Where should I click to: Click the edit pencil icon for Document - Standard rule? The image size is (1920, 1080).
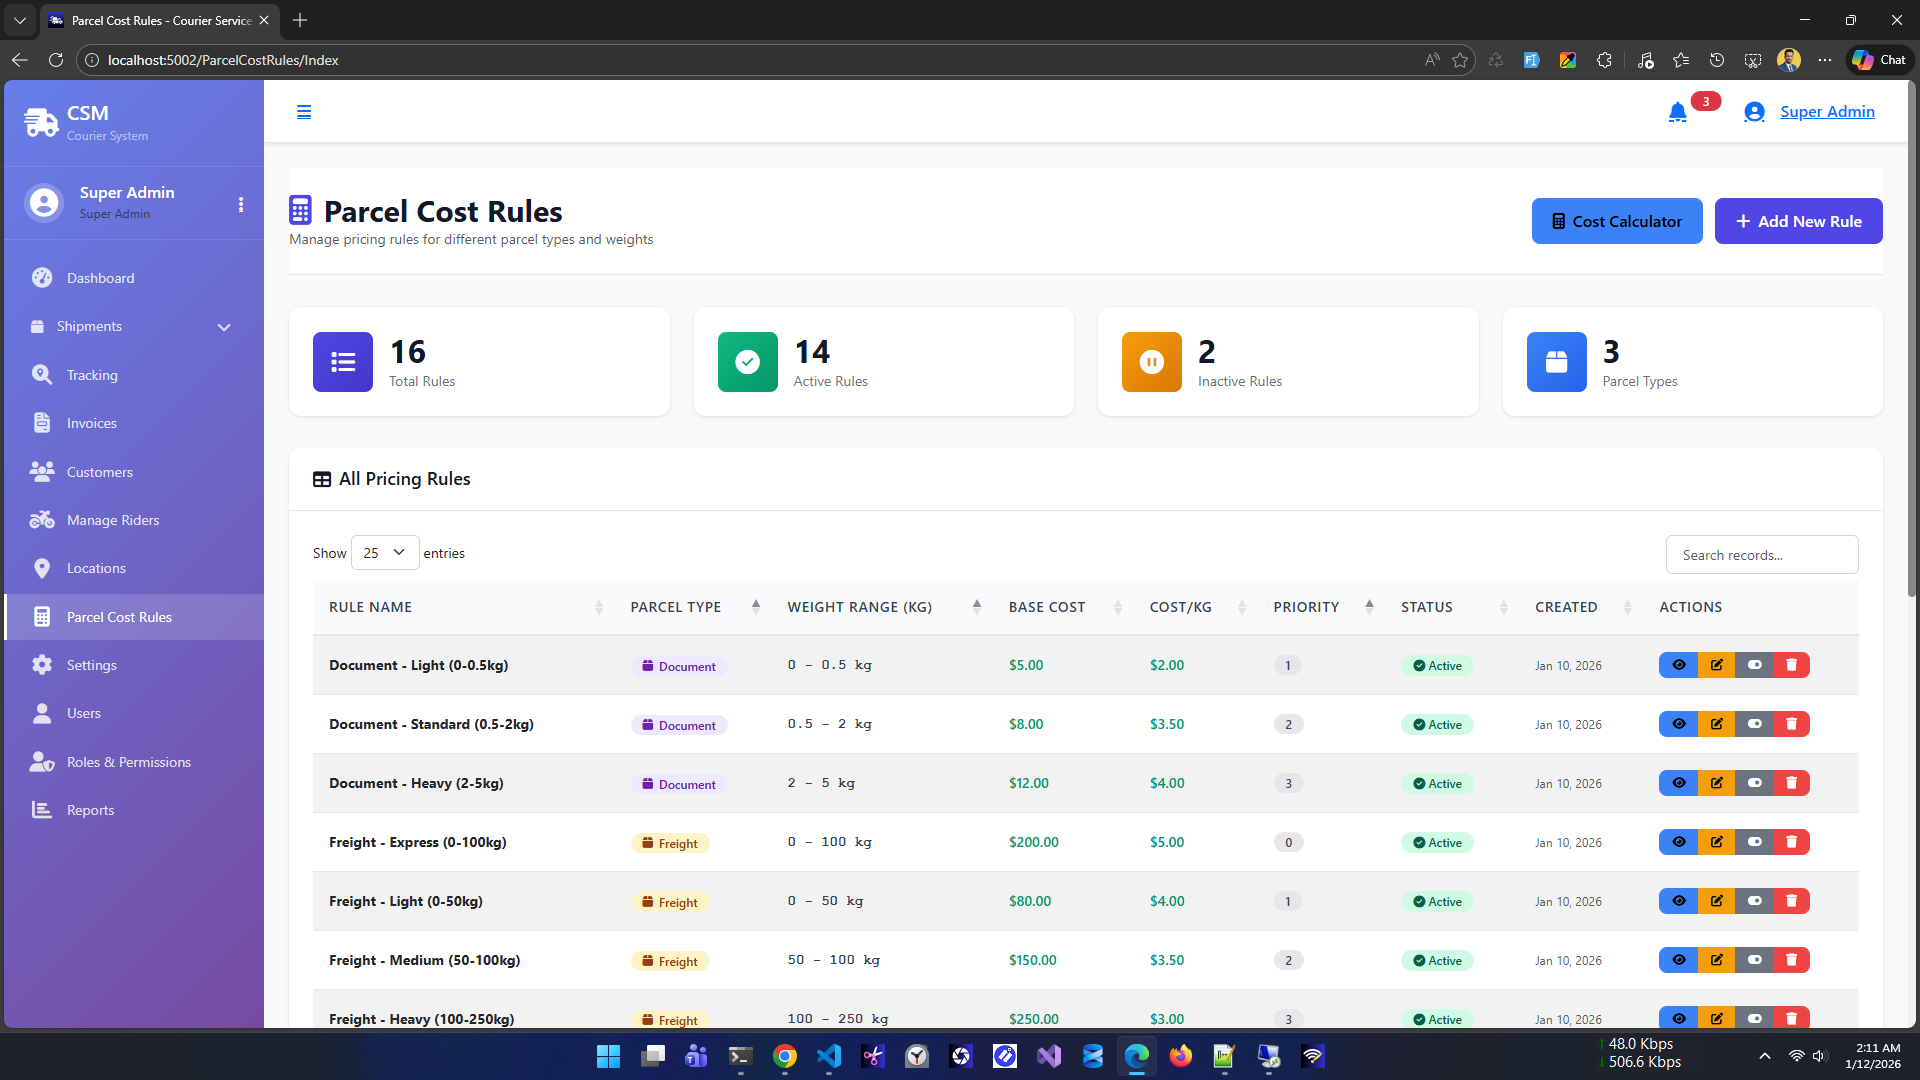1716,724
